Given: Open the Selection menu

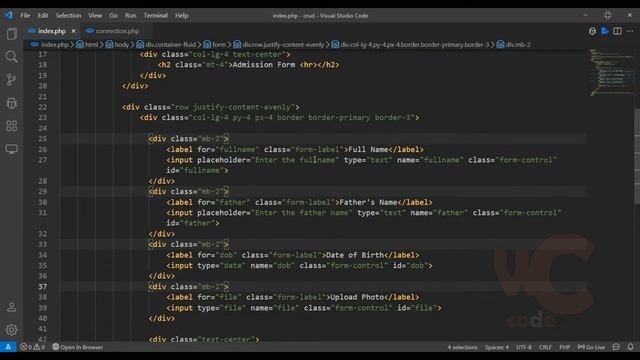Looking at the screenshot, I should point(68,16).
